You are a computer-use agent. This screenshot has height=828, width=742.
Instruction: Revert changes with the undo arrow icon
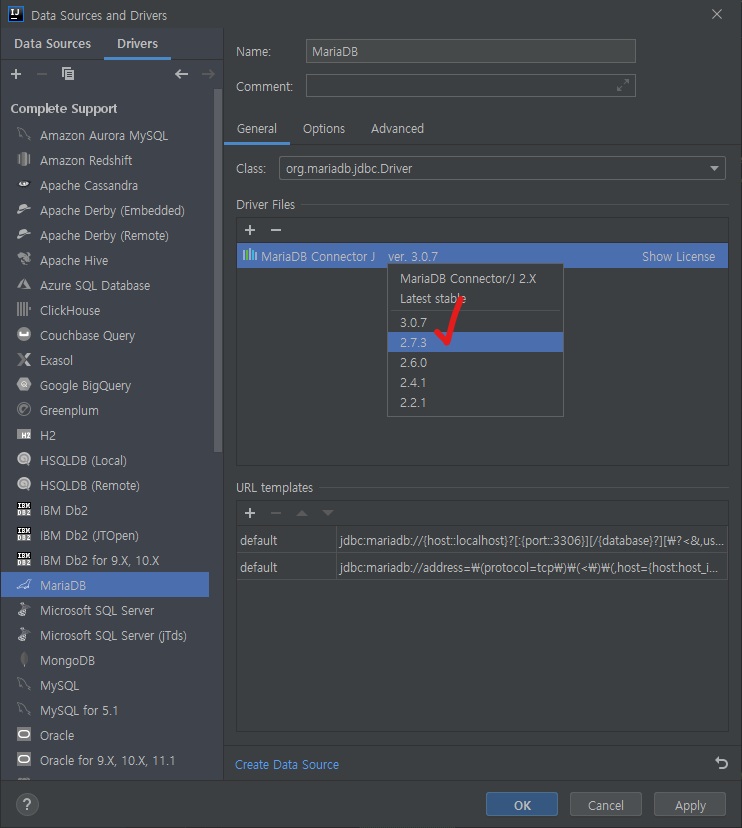coord(721,763)
